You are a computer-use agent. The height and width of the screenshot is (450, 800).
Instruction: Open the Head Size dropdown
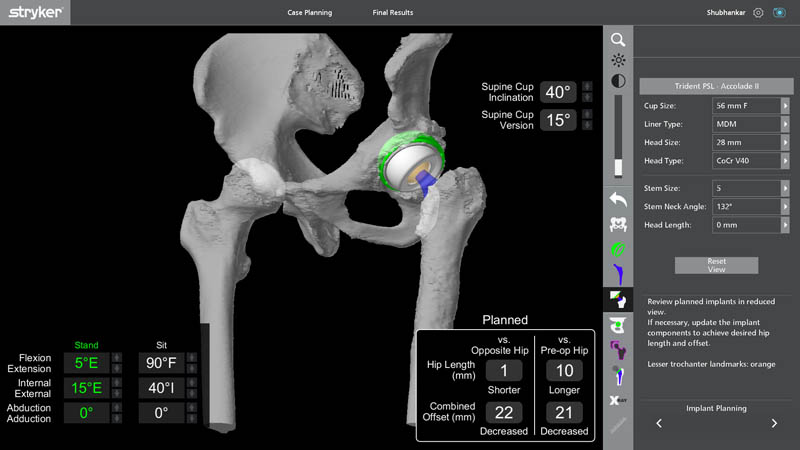tap(785, 142)
